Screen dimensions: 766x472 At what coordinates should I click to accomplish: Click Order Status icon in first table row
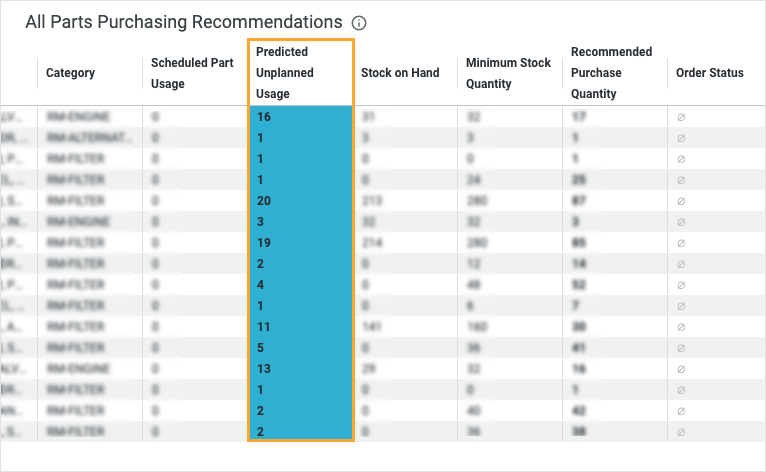point(681,117)
